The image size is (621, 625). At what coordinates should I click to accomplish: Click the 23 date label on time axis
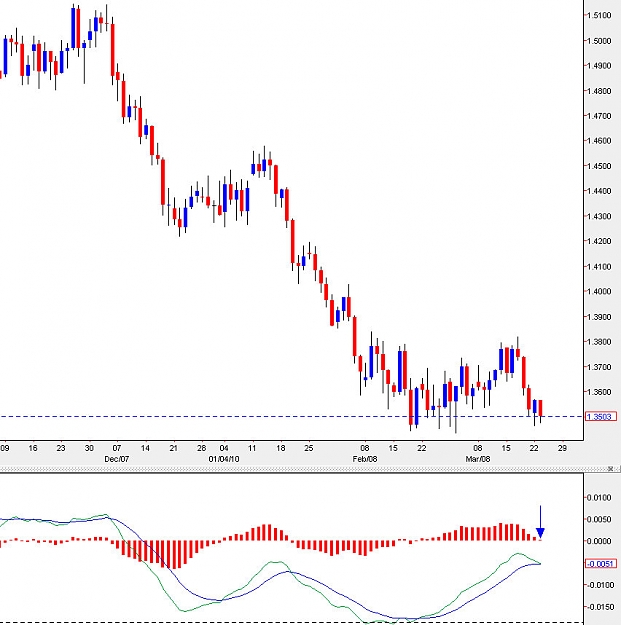tap(61, 448)
